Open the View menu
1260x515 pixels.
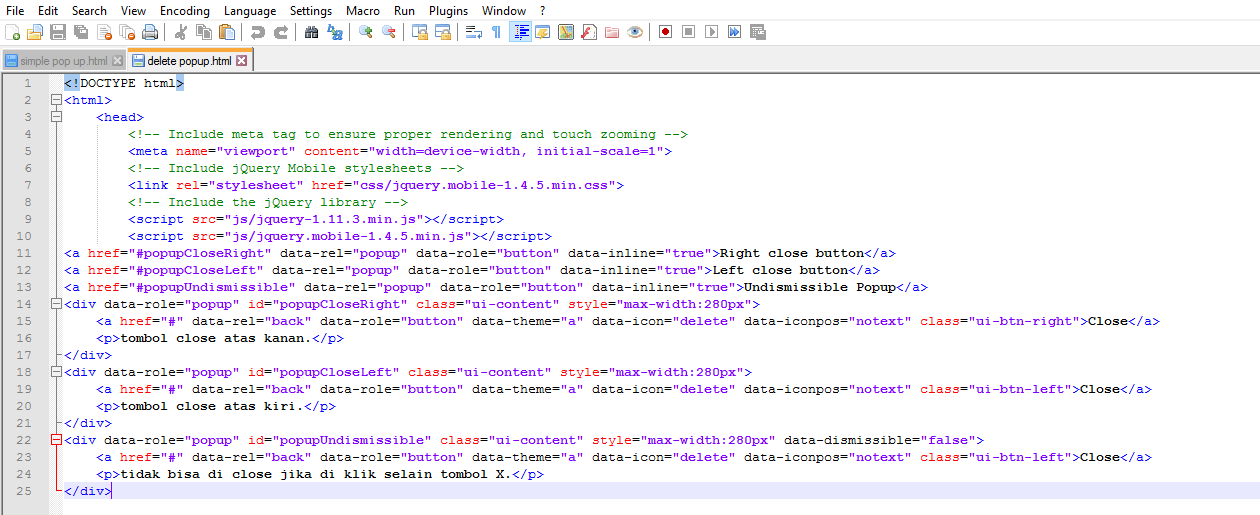click(x=133, y=10)
